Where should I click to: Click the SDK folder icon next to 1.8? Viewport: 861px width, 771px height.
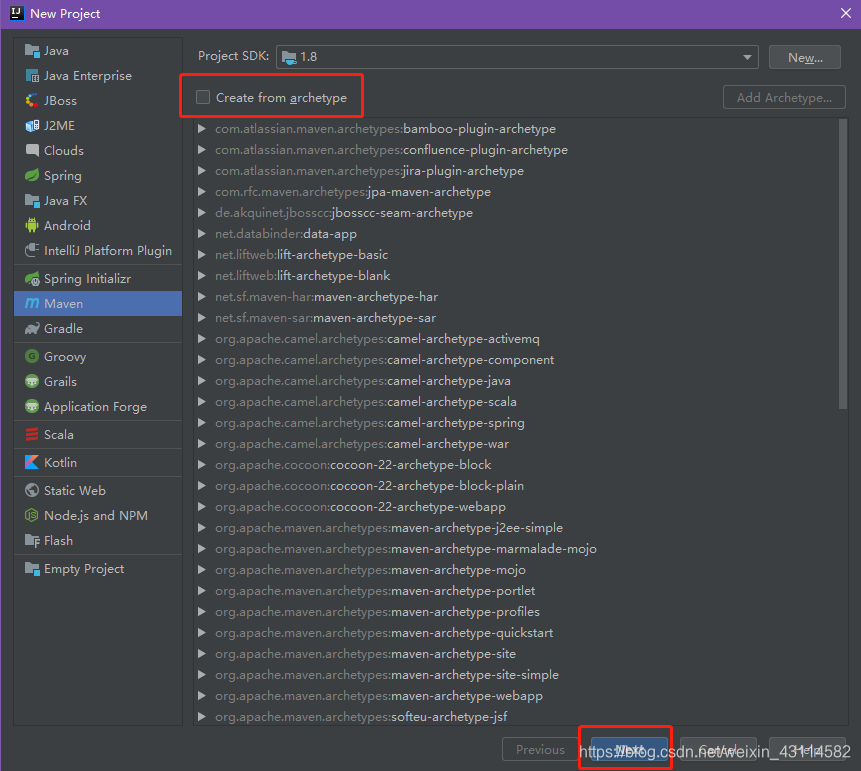click(289, 57)
